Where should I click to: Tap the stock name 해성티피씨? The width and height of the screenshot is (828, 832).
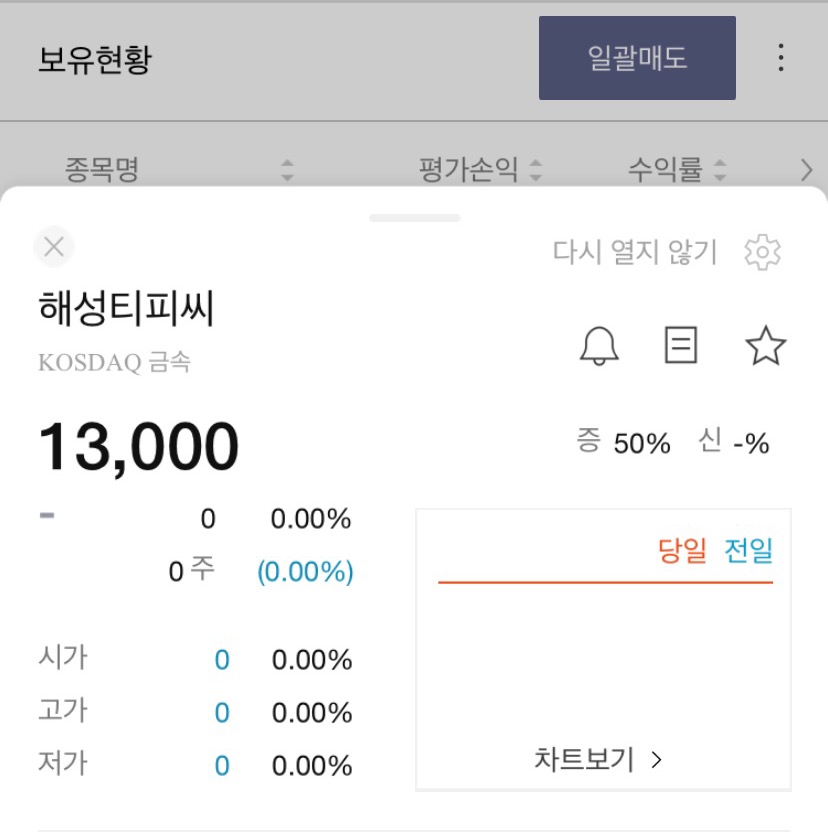pos(126,308)
